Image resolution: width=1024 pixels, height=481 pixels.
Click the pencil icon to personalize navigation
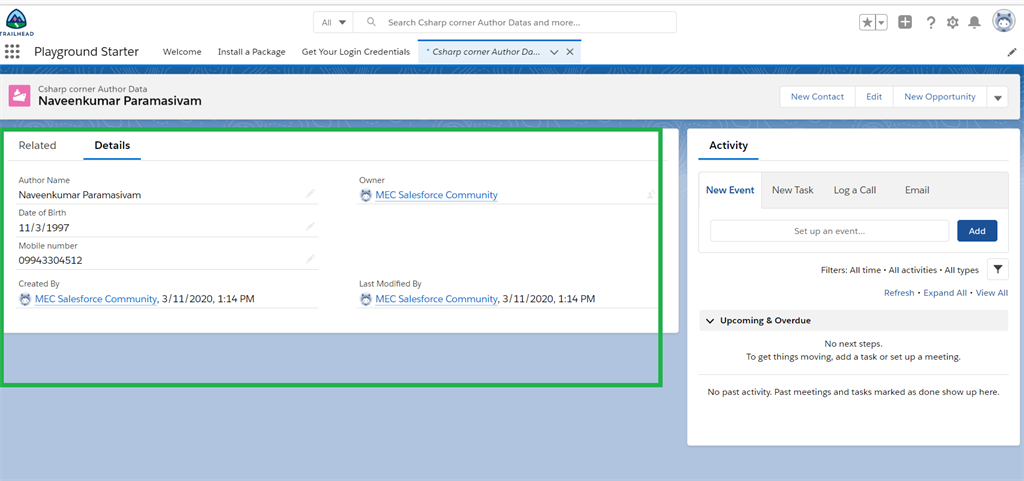click(1012, 52)
